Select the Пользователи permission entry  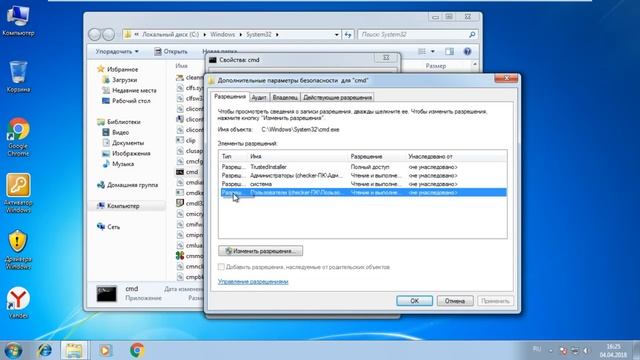click(x=363, y=192)
